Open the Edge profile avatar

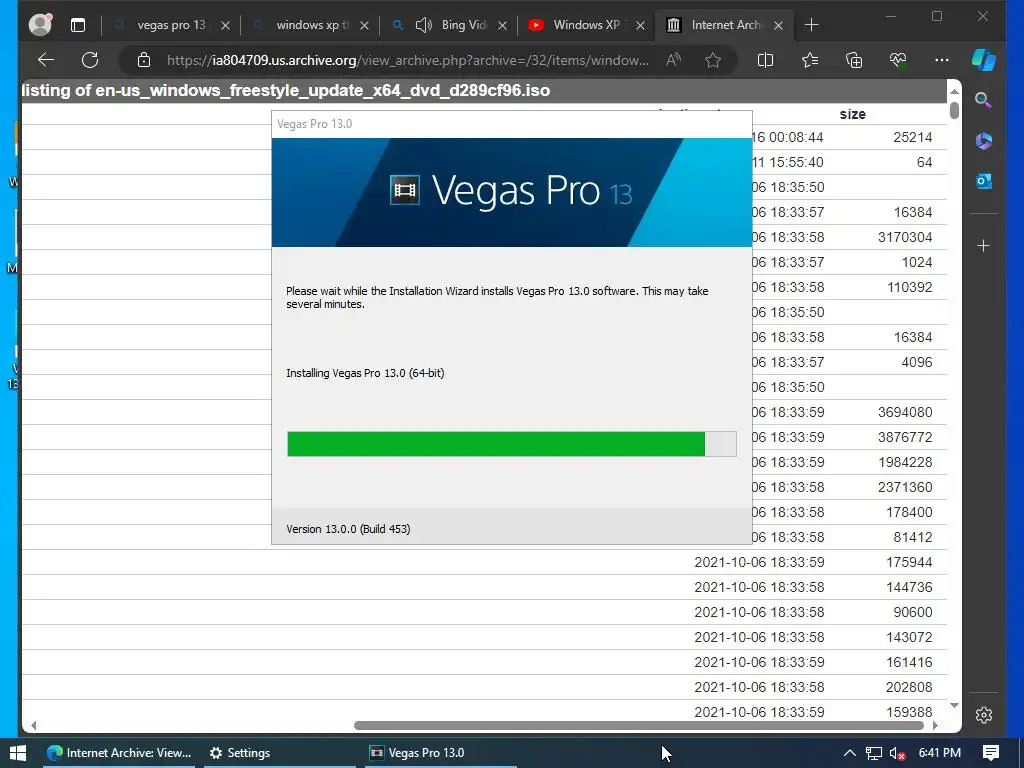pos(40,25)
